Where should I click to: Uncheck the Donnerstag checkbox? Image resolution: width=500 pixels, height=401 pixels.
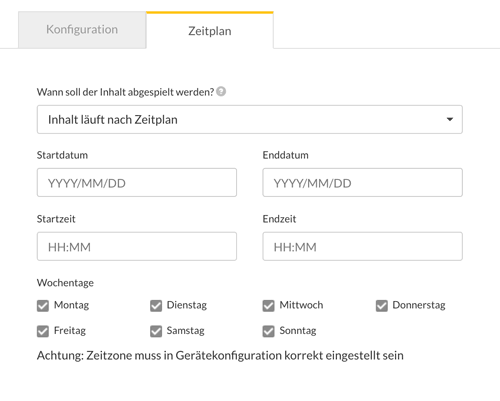382,305
